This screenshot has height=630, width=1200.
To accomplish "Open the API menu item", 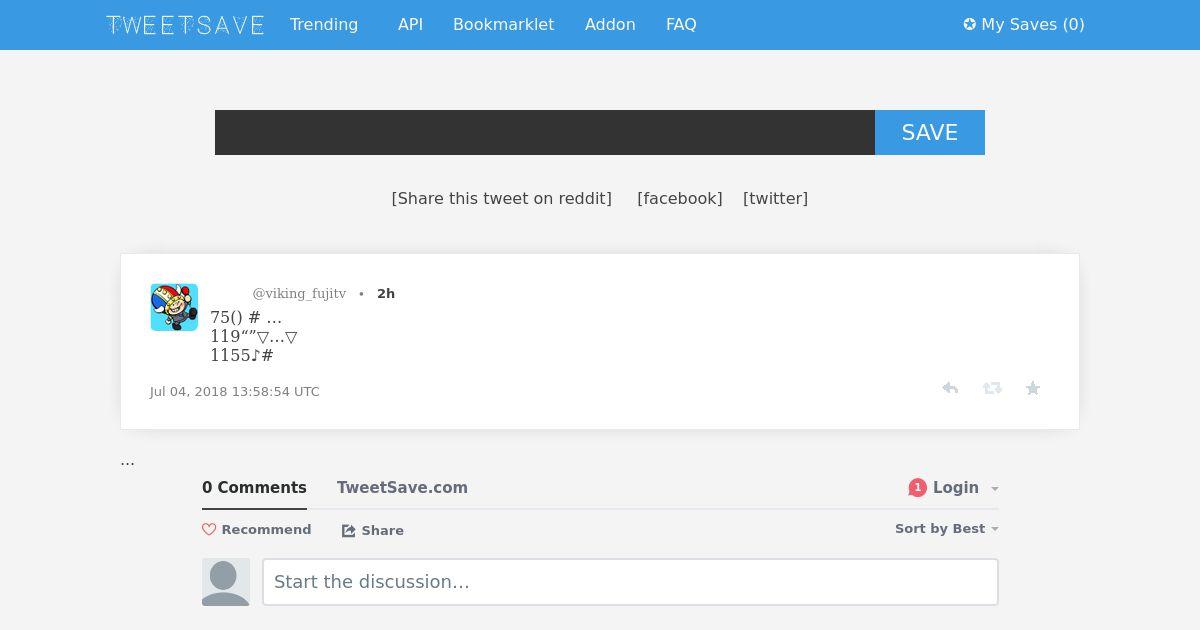I will 410,25.
